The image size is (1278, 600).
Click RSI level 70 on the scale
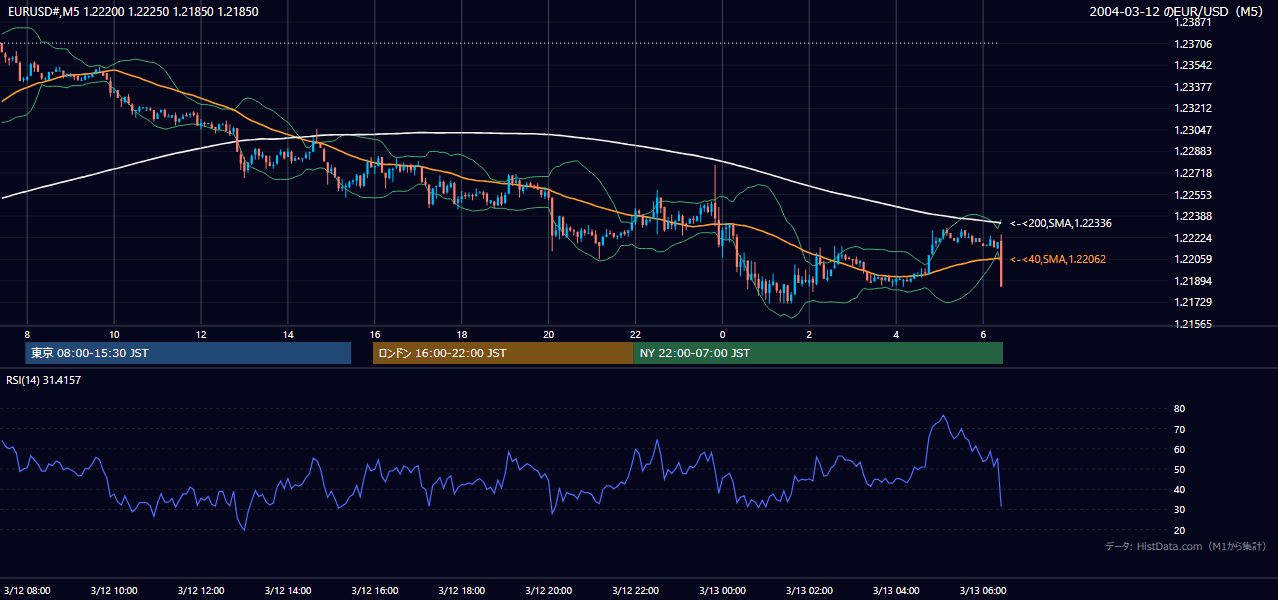pos(1179,429)
